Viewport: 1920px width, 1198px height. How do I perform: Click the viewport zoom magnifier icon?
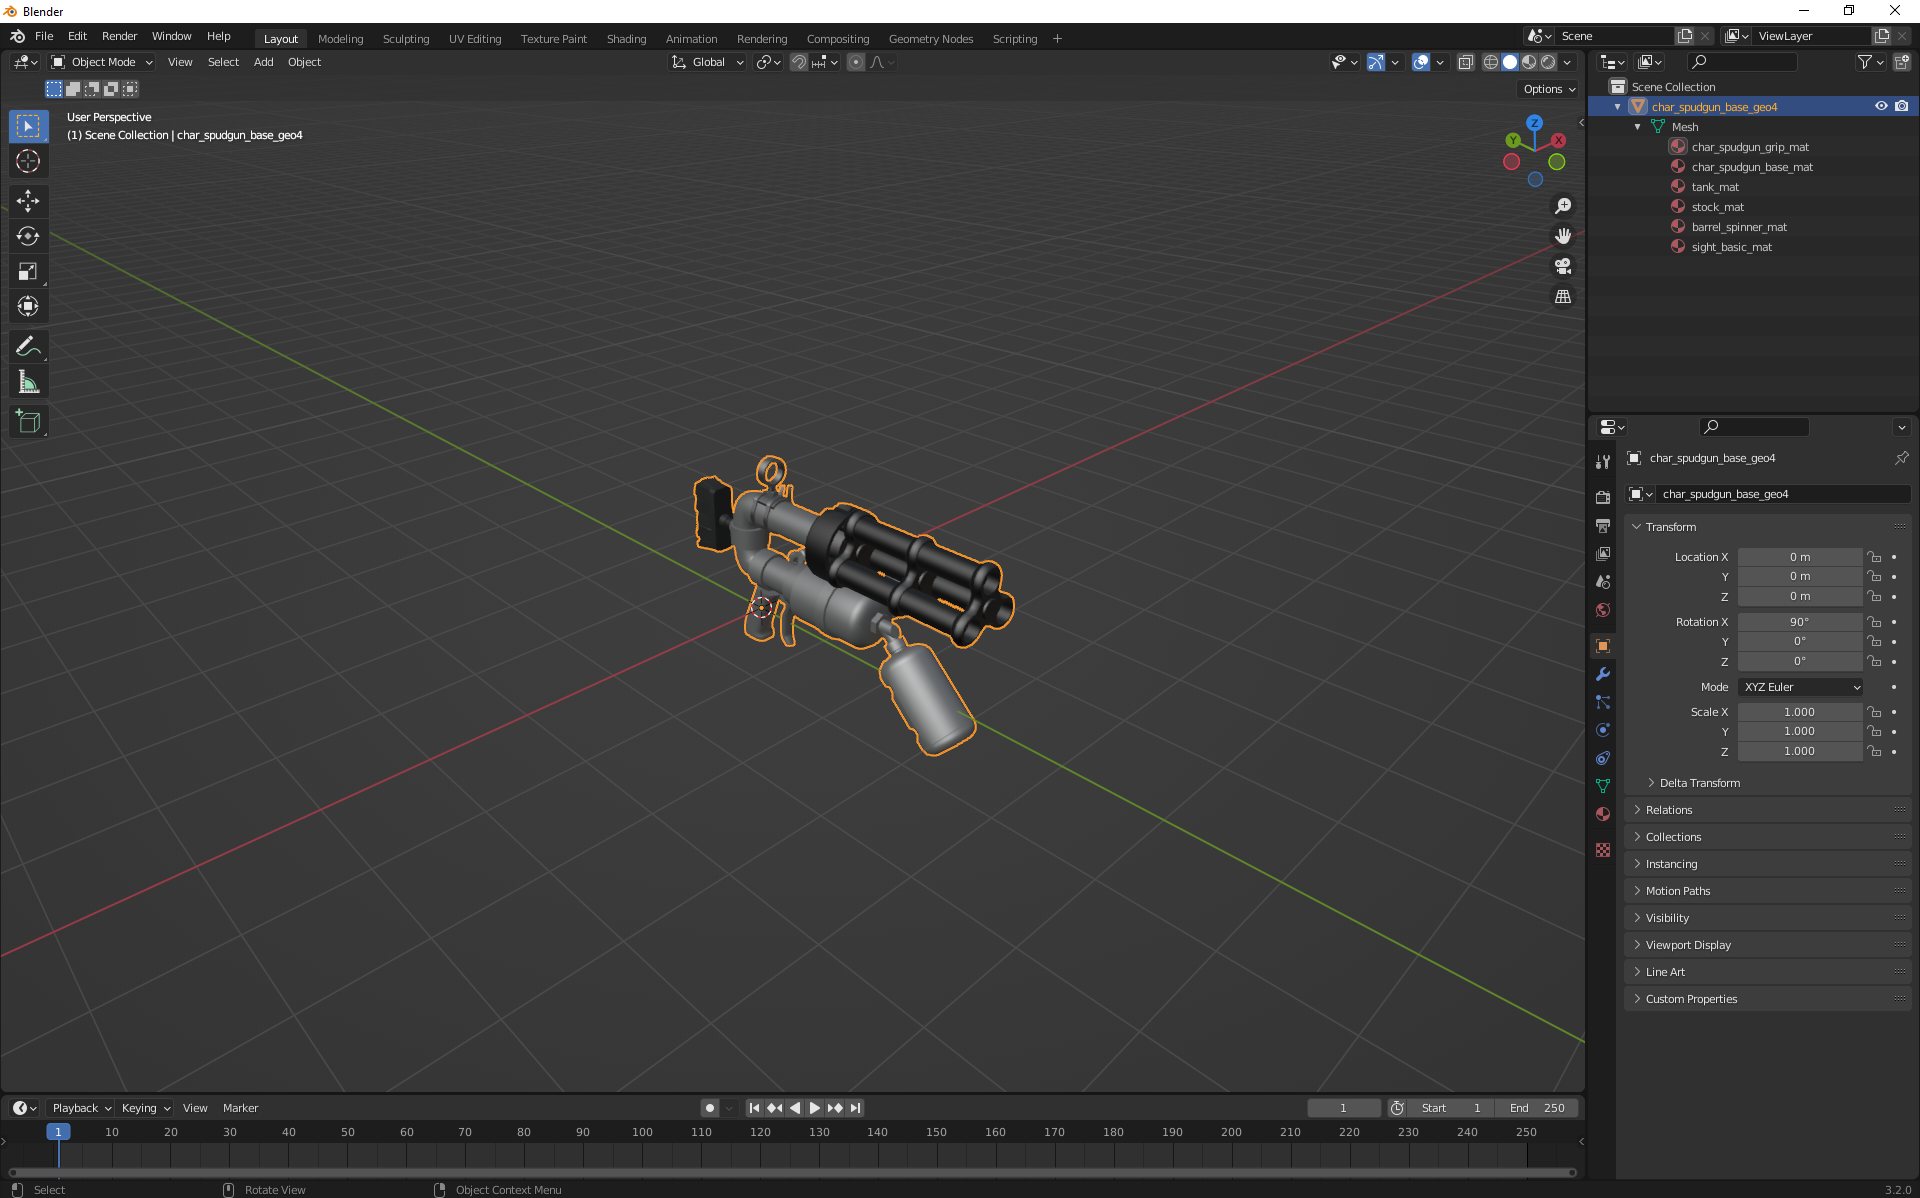point(1563,206)
